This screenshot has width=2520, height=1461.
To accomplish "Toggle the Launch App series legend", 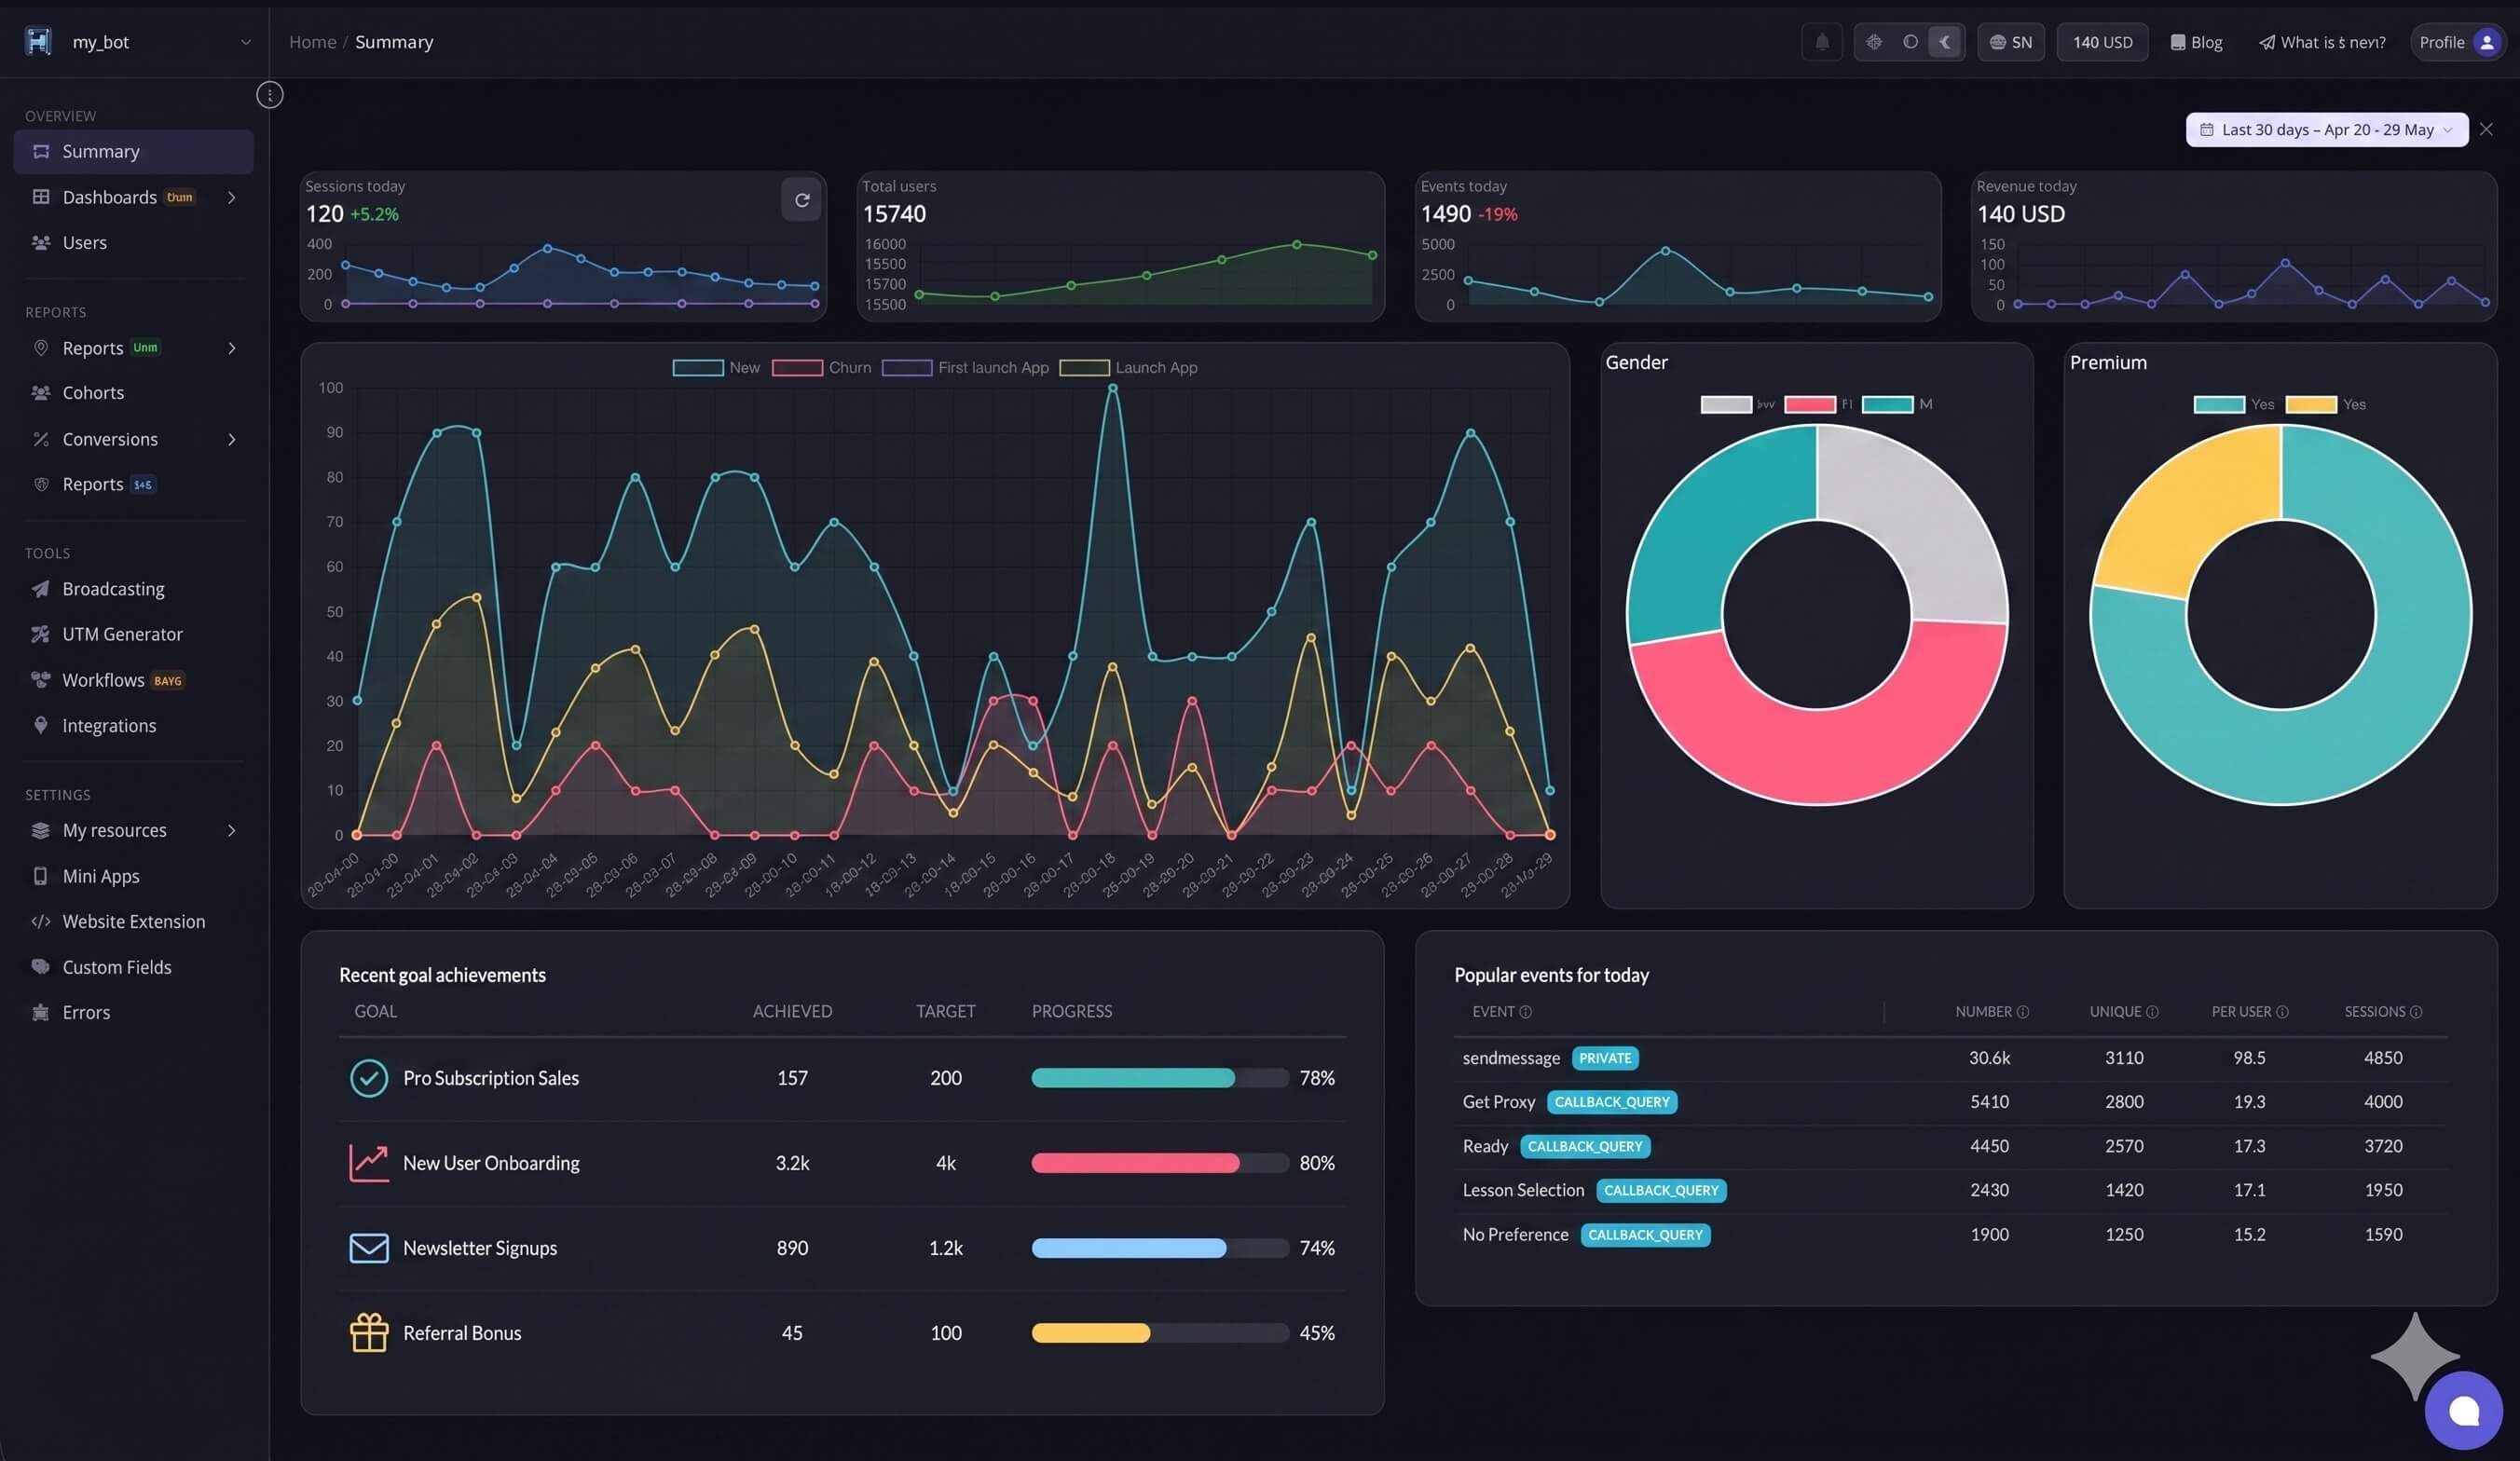I will pyautogui.click(x=1128, y=368).
